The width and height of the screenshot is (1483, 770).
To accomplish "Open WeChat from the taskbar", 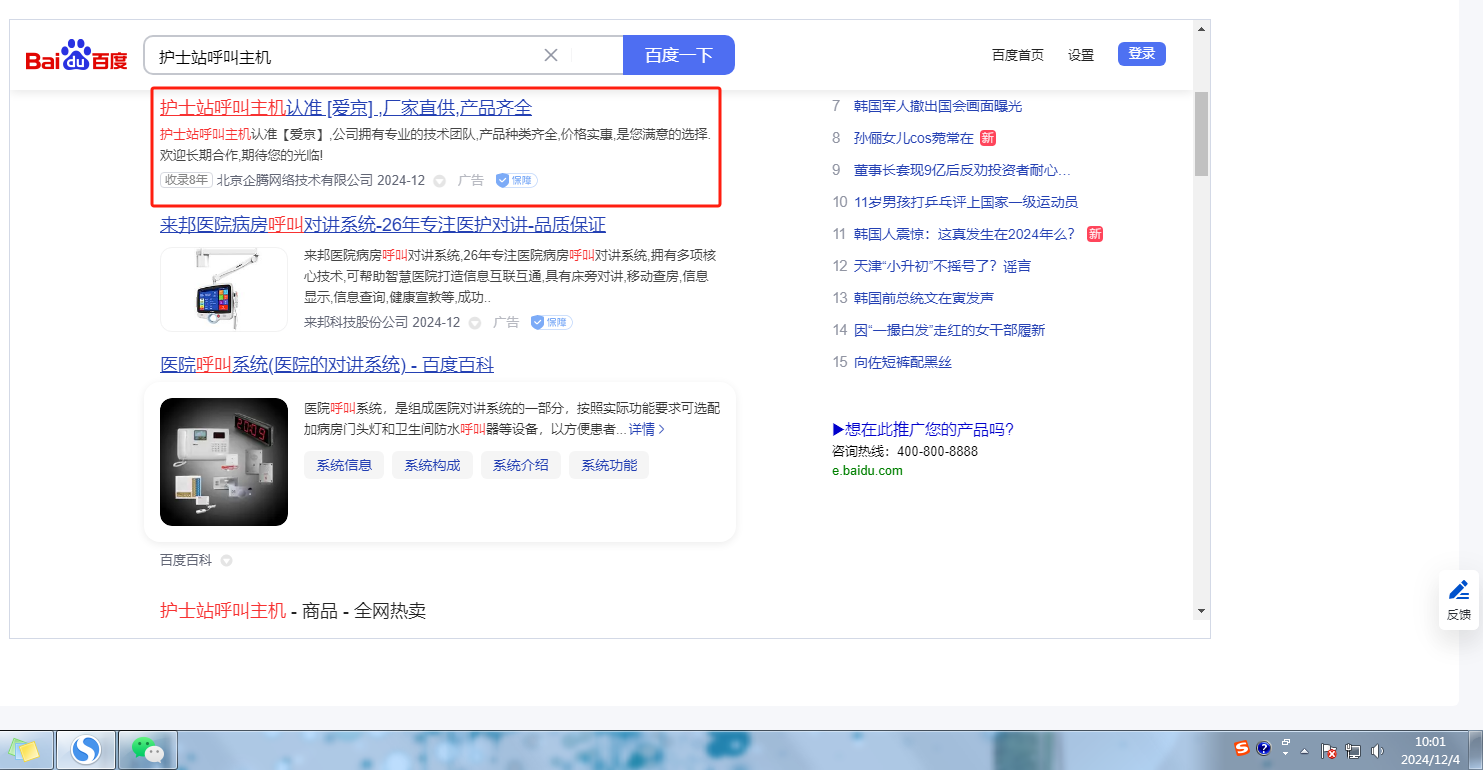I will [147, 749].
